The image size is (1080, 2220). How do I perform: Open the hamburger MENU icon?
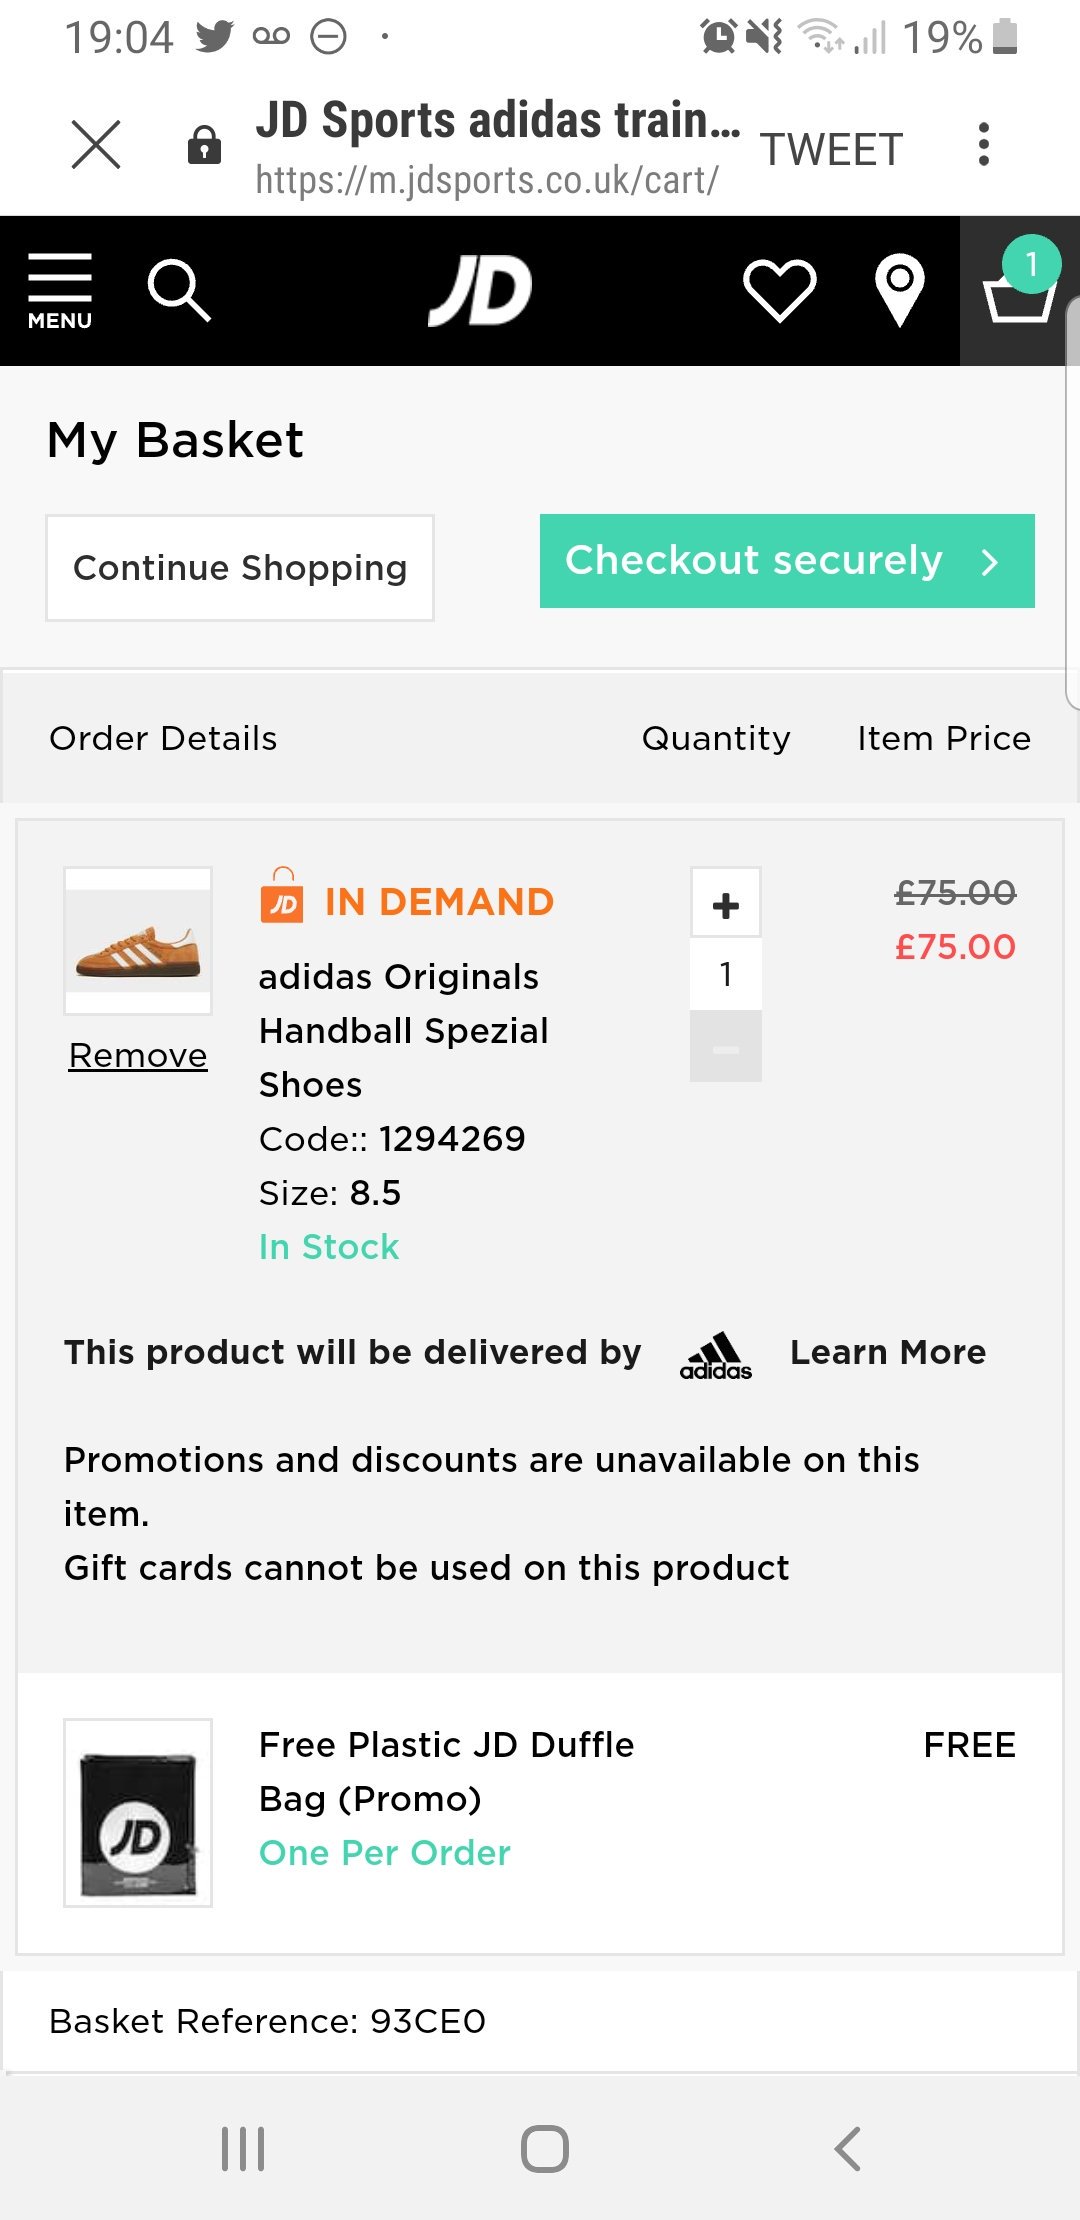[60, 291]
